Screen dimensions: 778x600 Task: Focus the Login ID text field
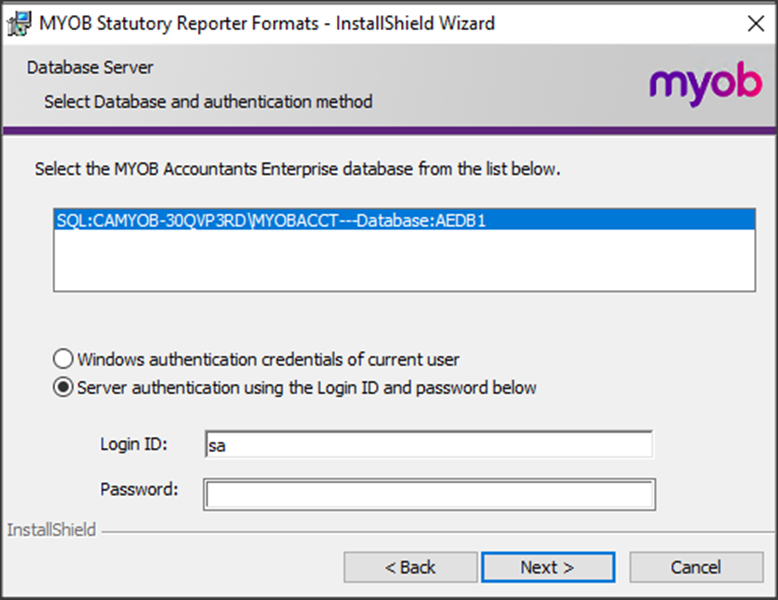coord(428,445)
